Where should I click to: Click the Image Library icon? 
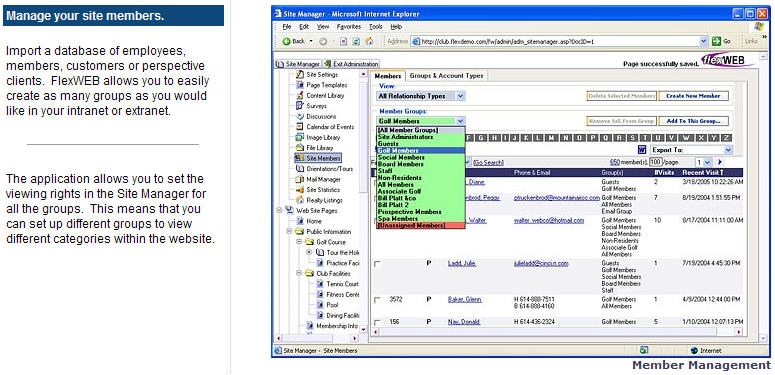[x=300, y=137]
